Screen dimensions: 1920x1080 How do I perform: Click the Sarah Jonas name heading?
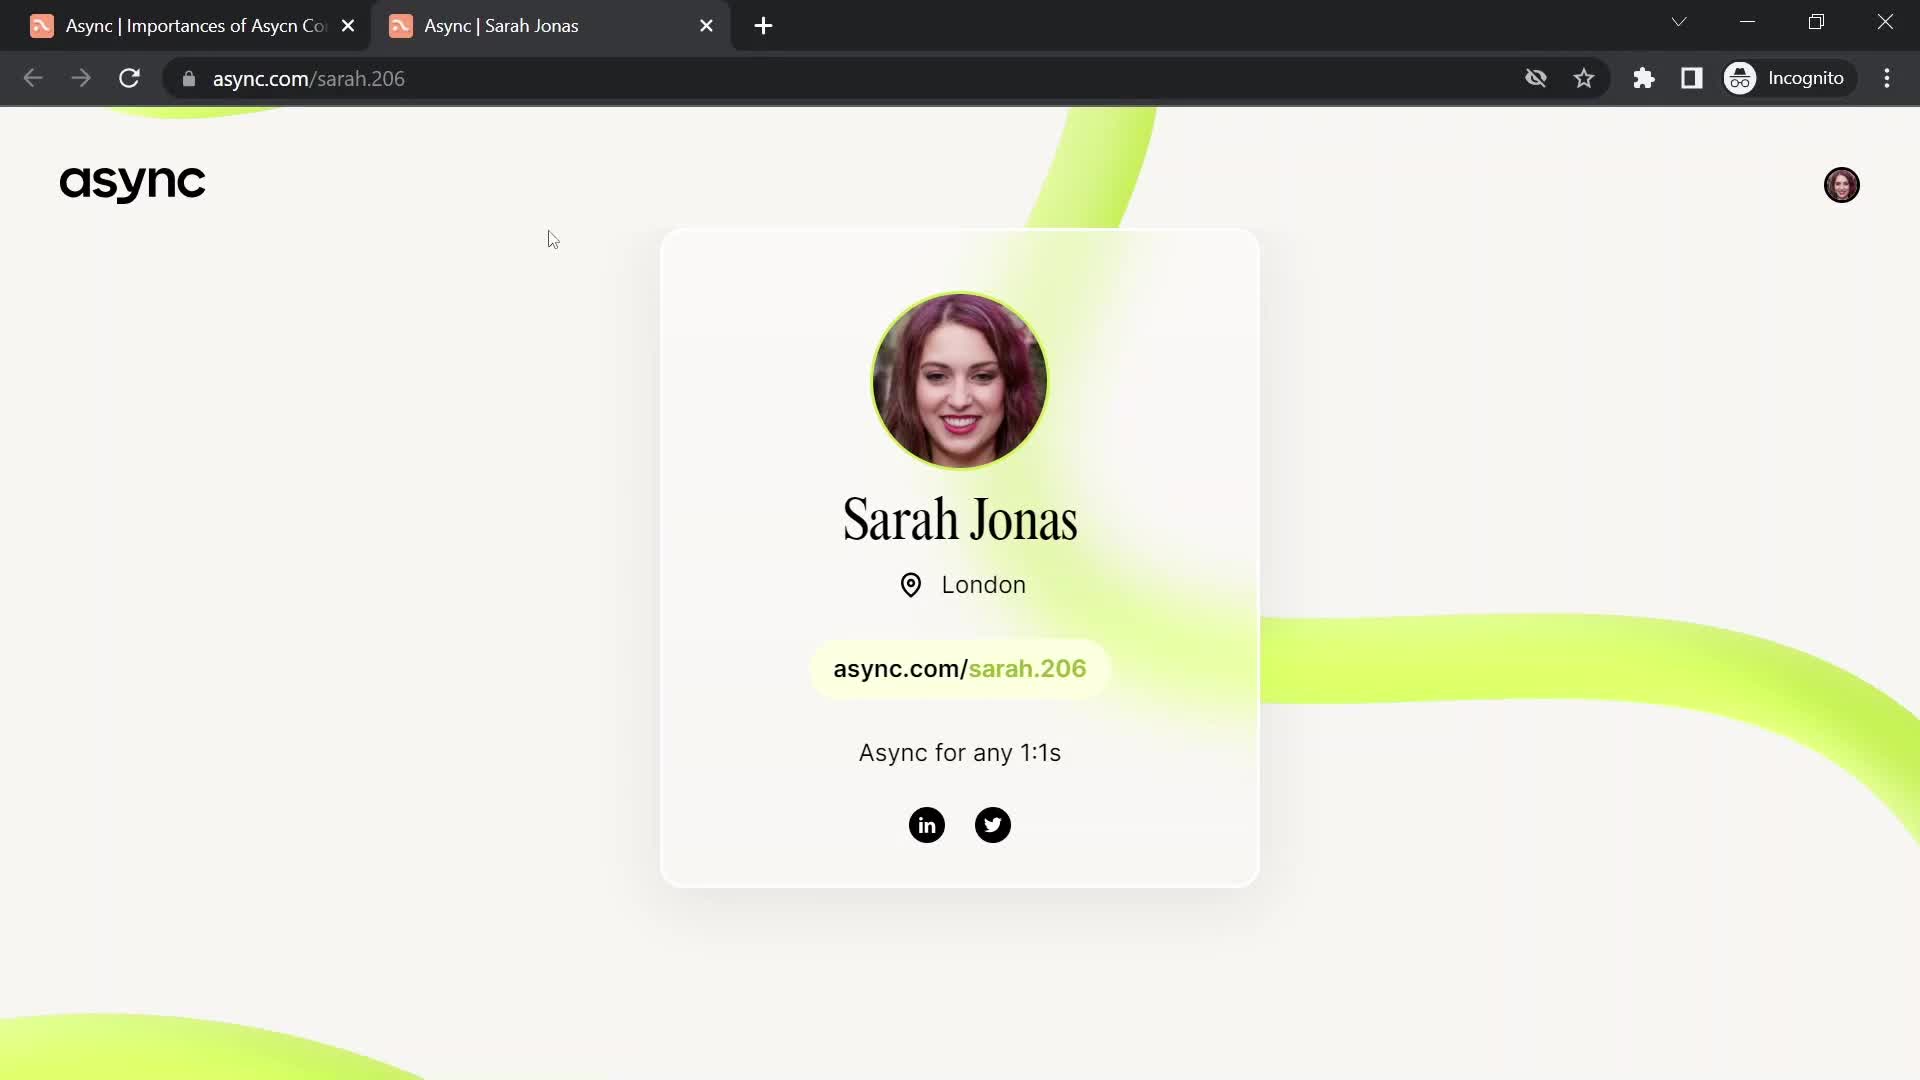pyautogui.click(x=959, y=520)
